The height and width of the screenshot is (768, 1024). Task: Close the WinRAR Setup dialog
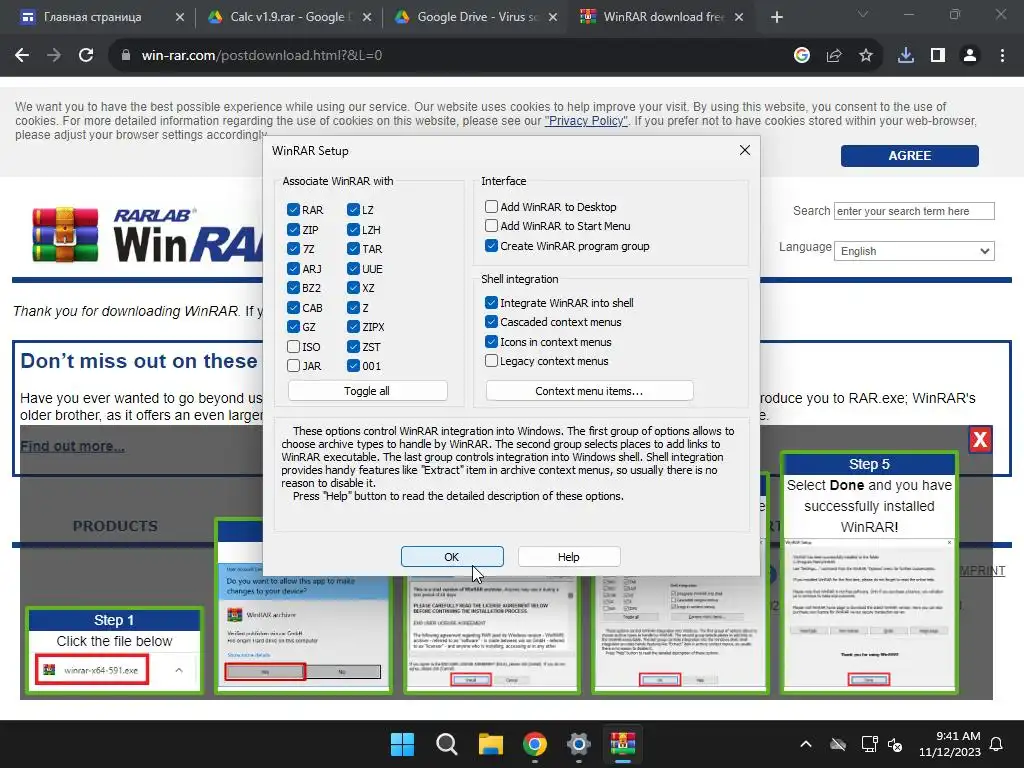744,150
